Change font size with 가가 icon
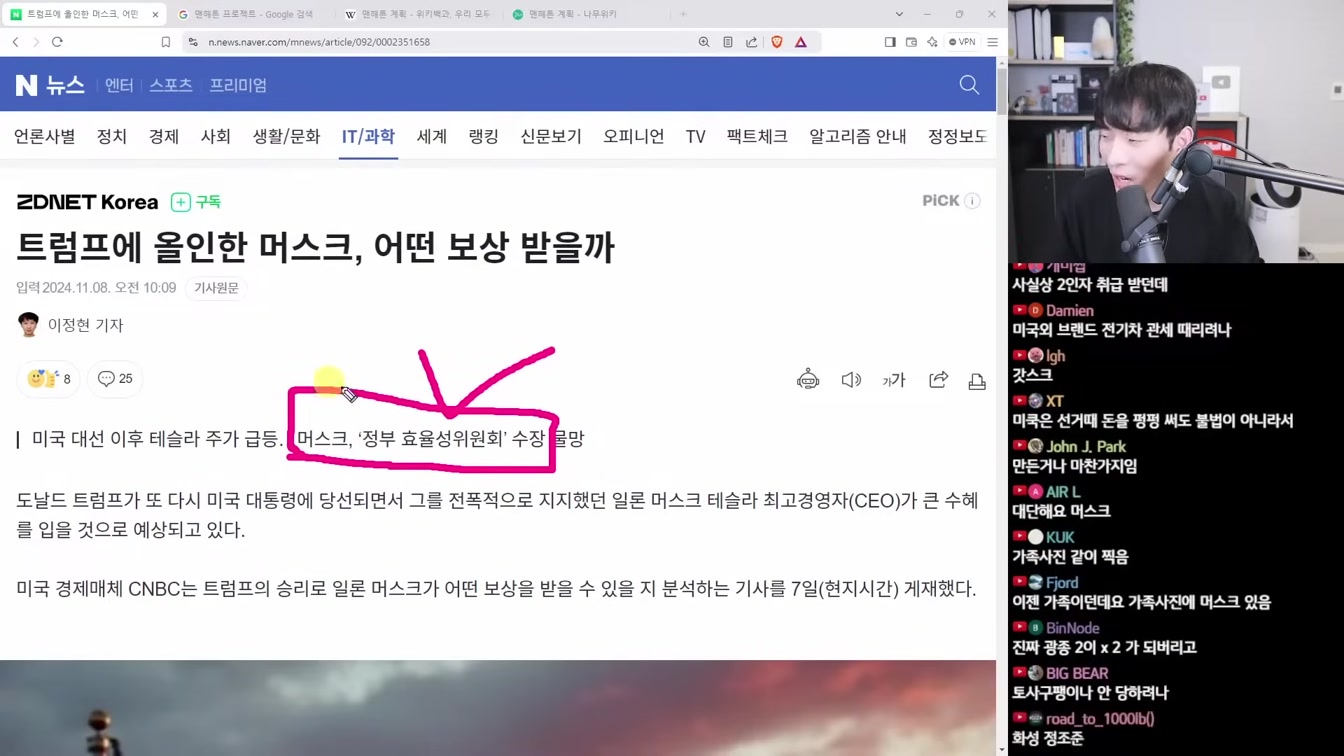Image resolution: width=1344 pixels, height=756 pixels. tap(894, 380)
